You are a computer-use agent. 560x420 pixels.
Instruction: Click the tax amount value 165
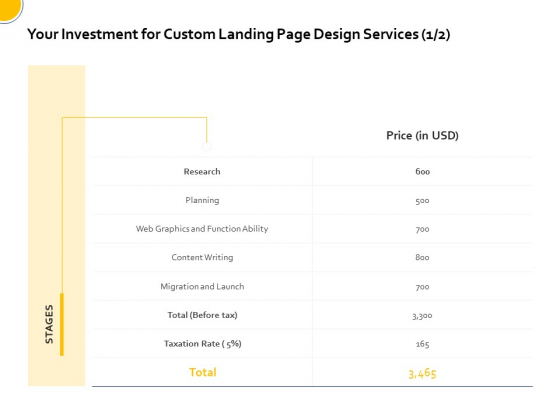pos(422,344)
